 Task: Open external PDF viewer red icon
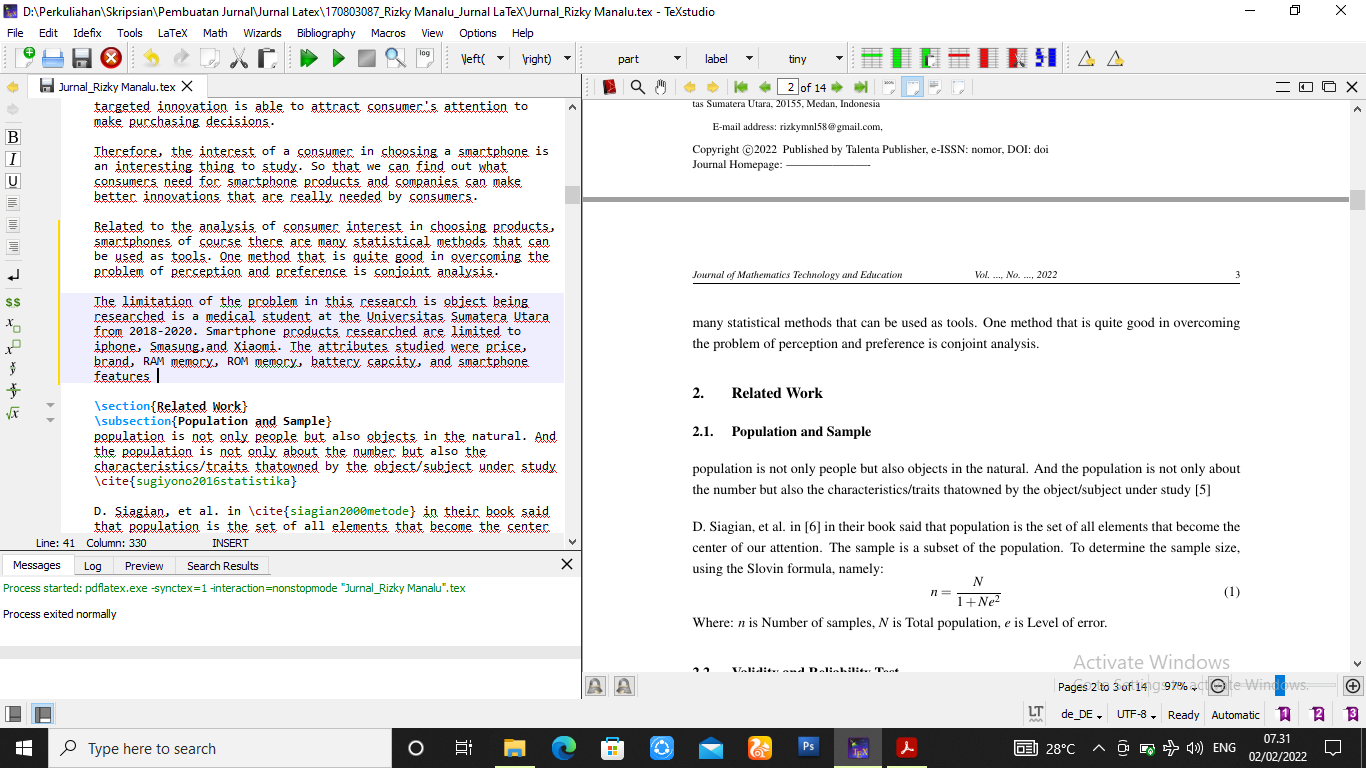pyautogui.click(x=609, y=87)
